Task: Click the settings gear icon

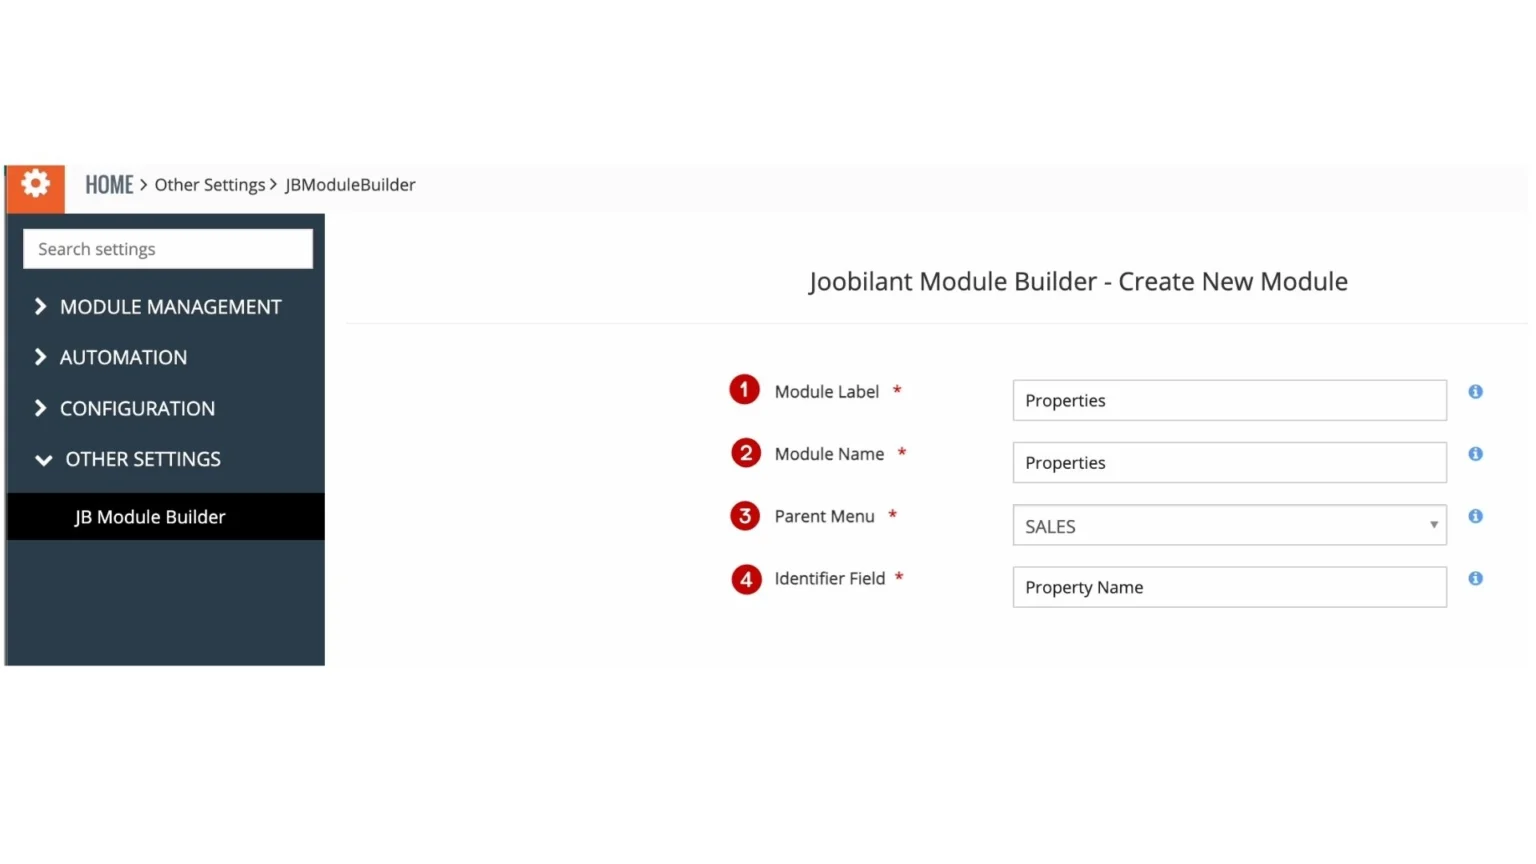Action: point(35,184)
